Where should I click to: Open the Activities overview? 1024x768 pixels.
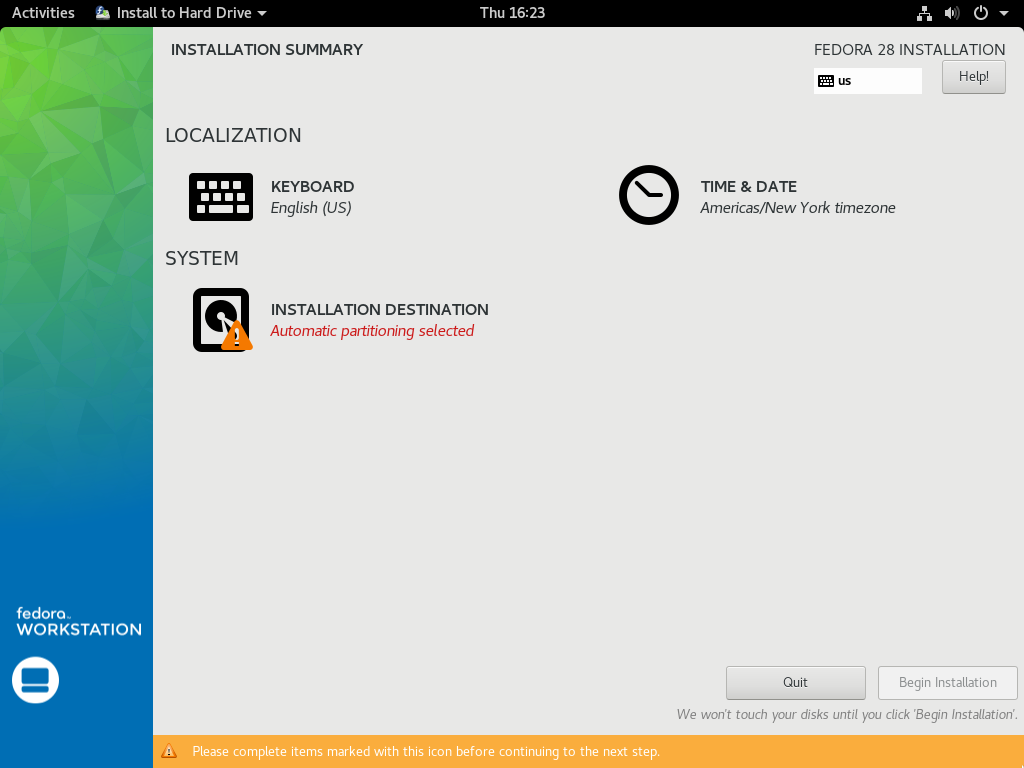[43, 13]
